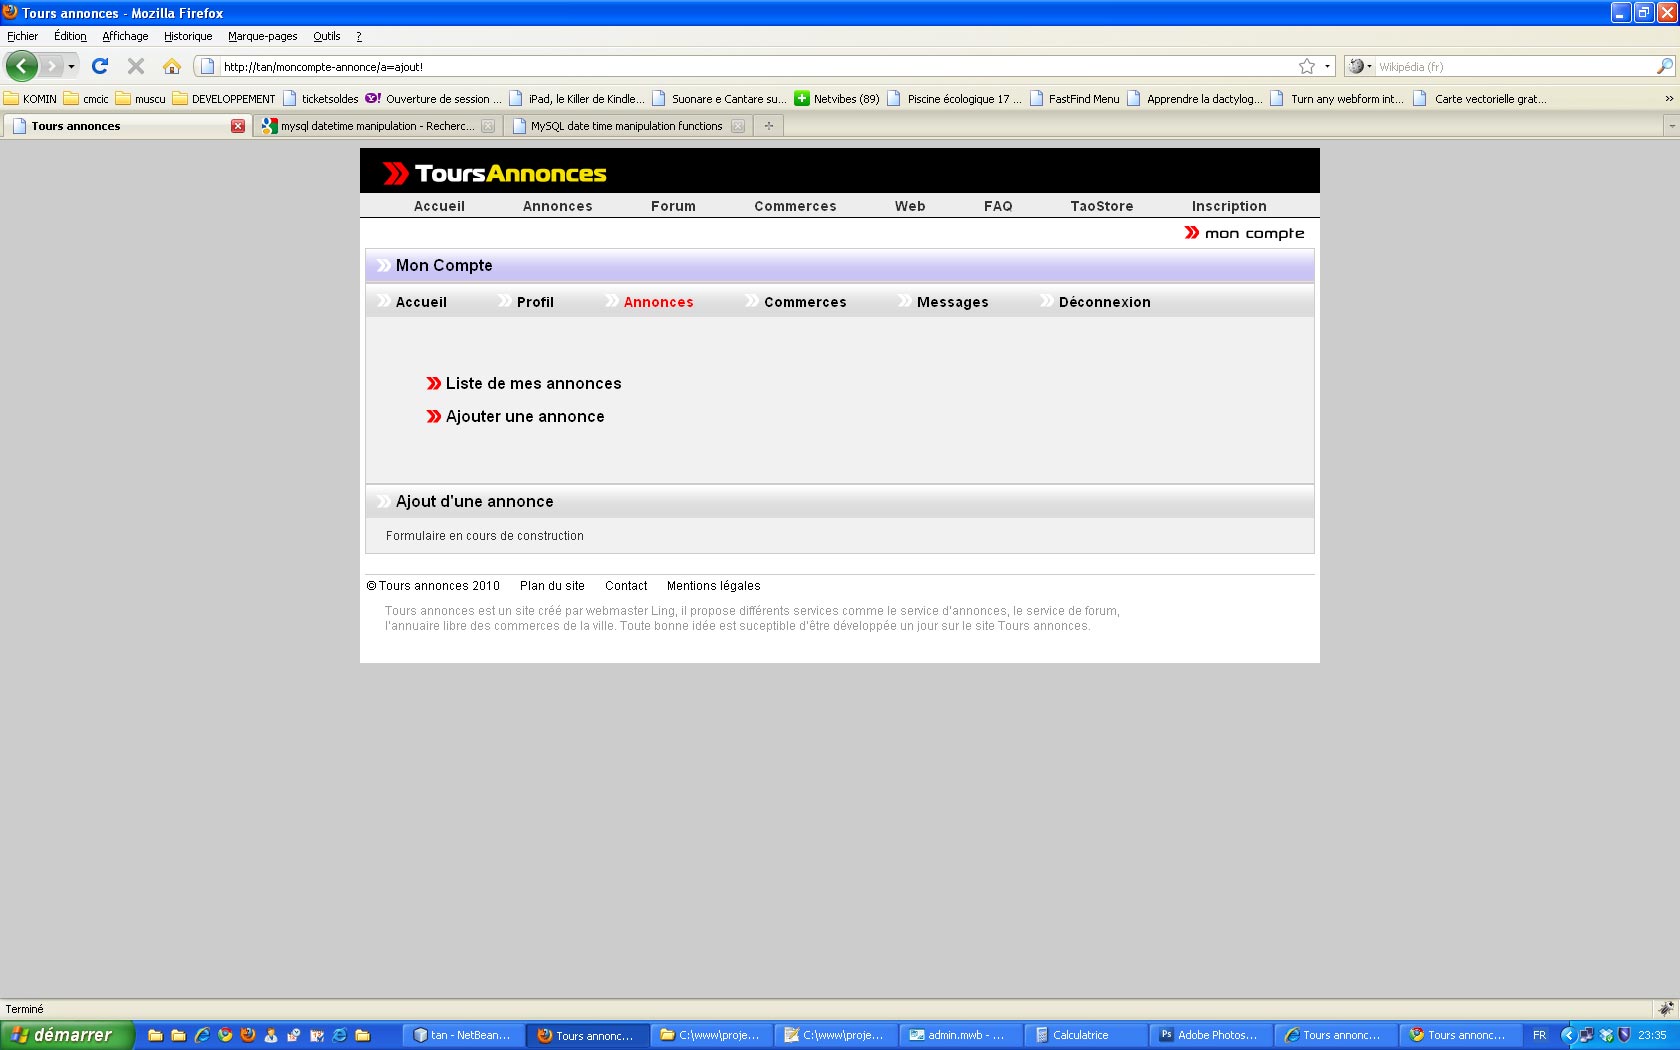Open the Firefox Help ? menu
This screenshot has height=1050, width=1680.
point(359,36)
